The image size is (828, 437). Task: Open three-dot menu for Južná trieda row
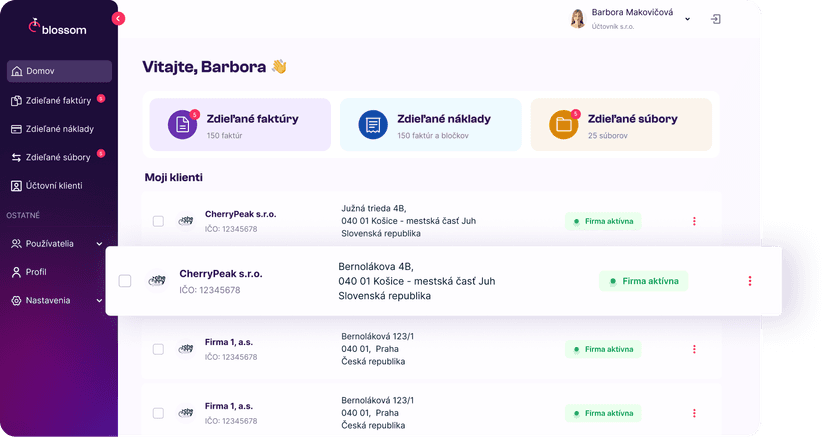[x=694, y=221]
